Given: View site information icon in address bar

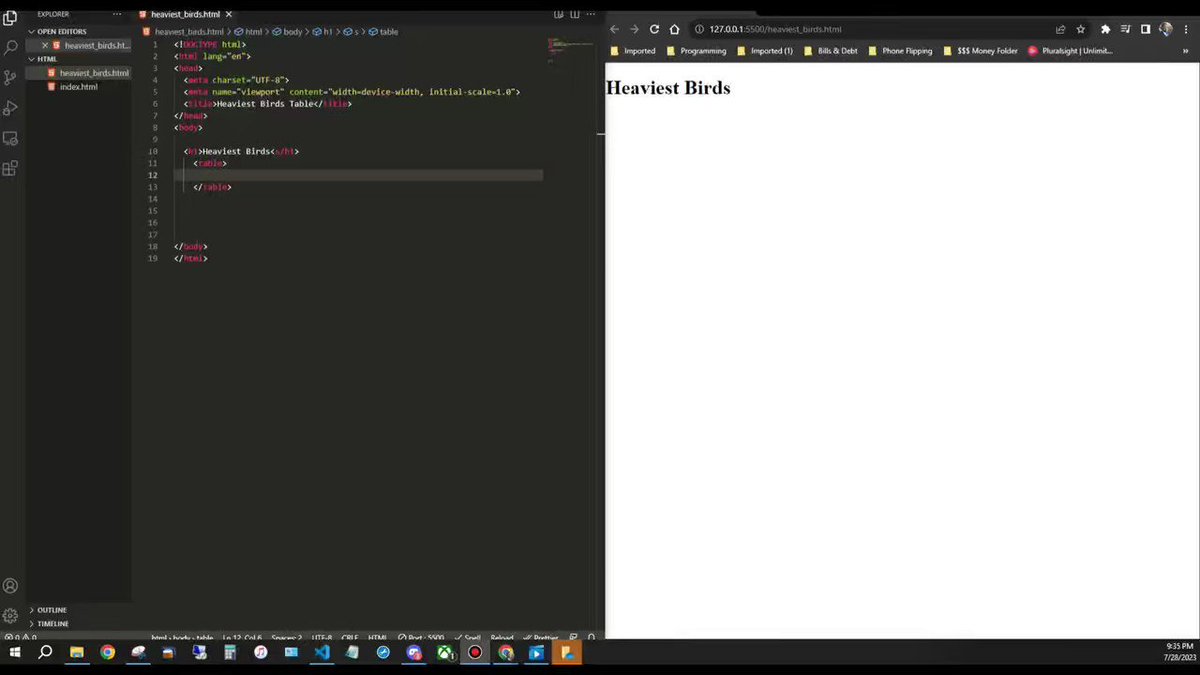Looking at the screenshot, I should tap(699, 29).
